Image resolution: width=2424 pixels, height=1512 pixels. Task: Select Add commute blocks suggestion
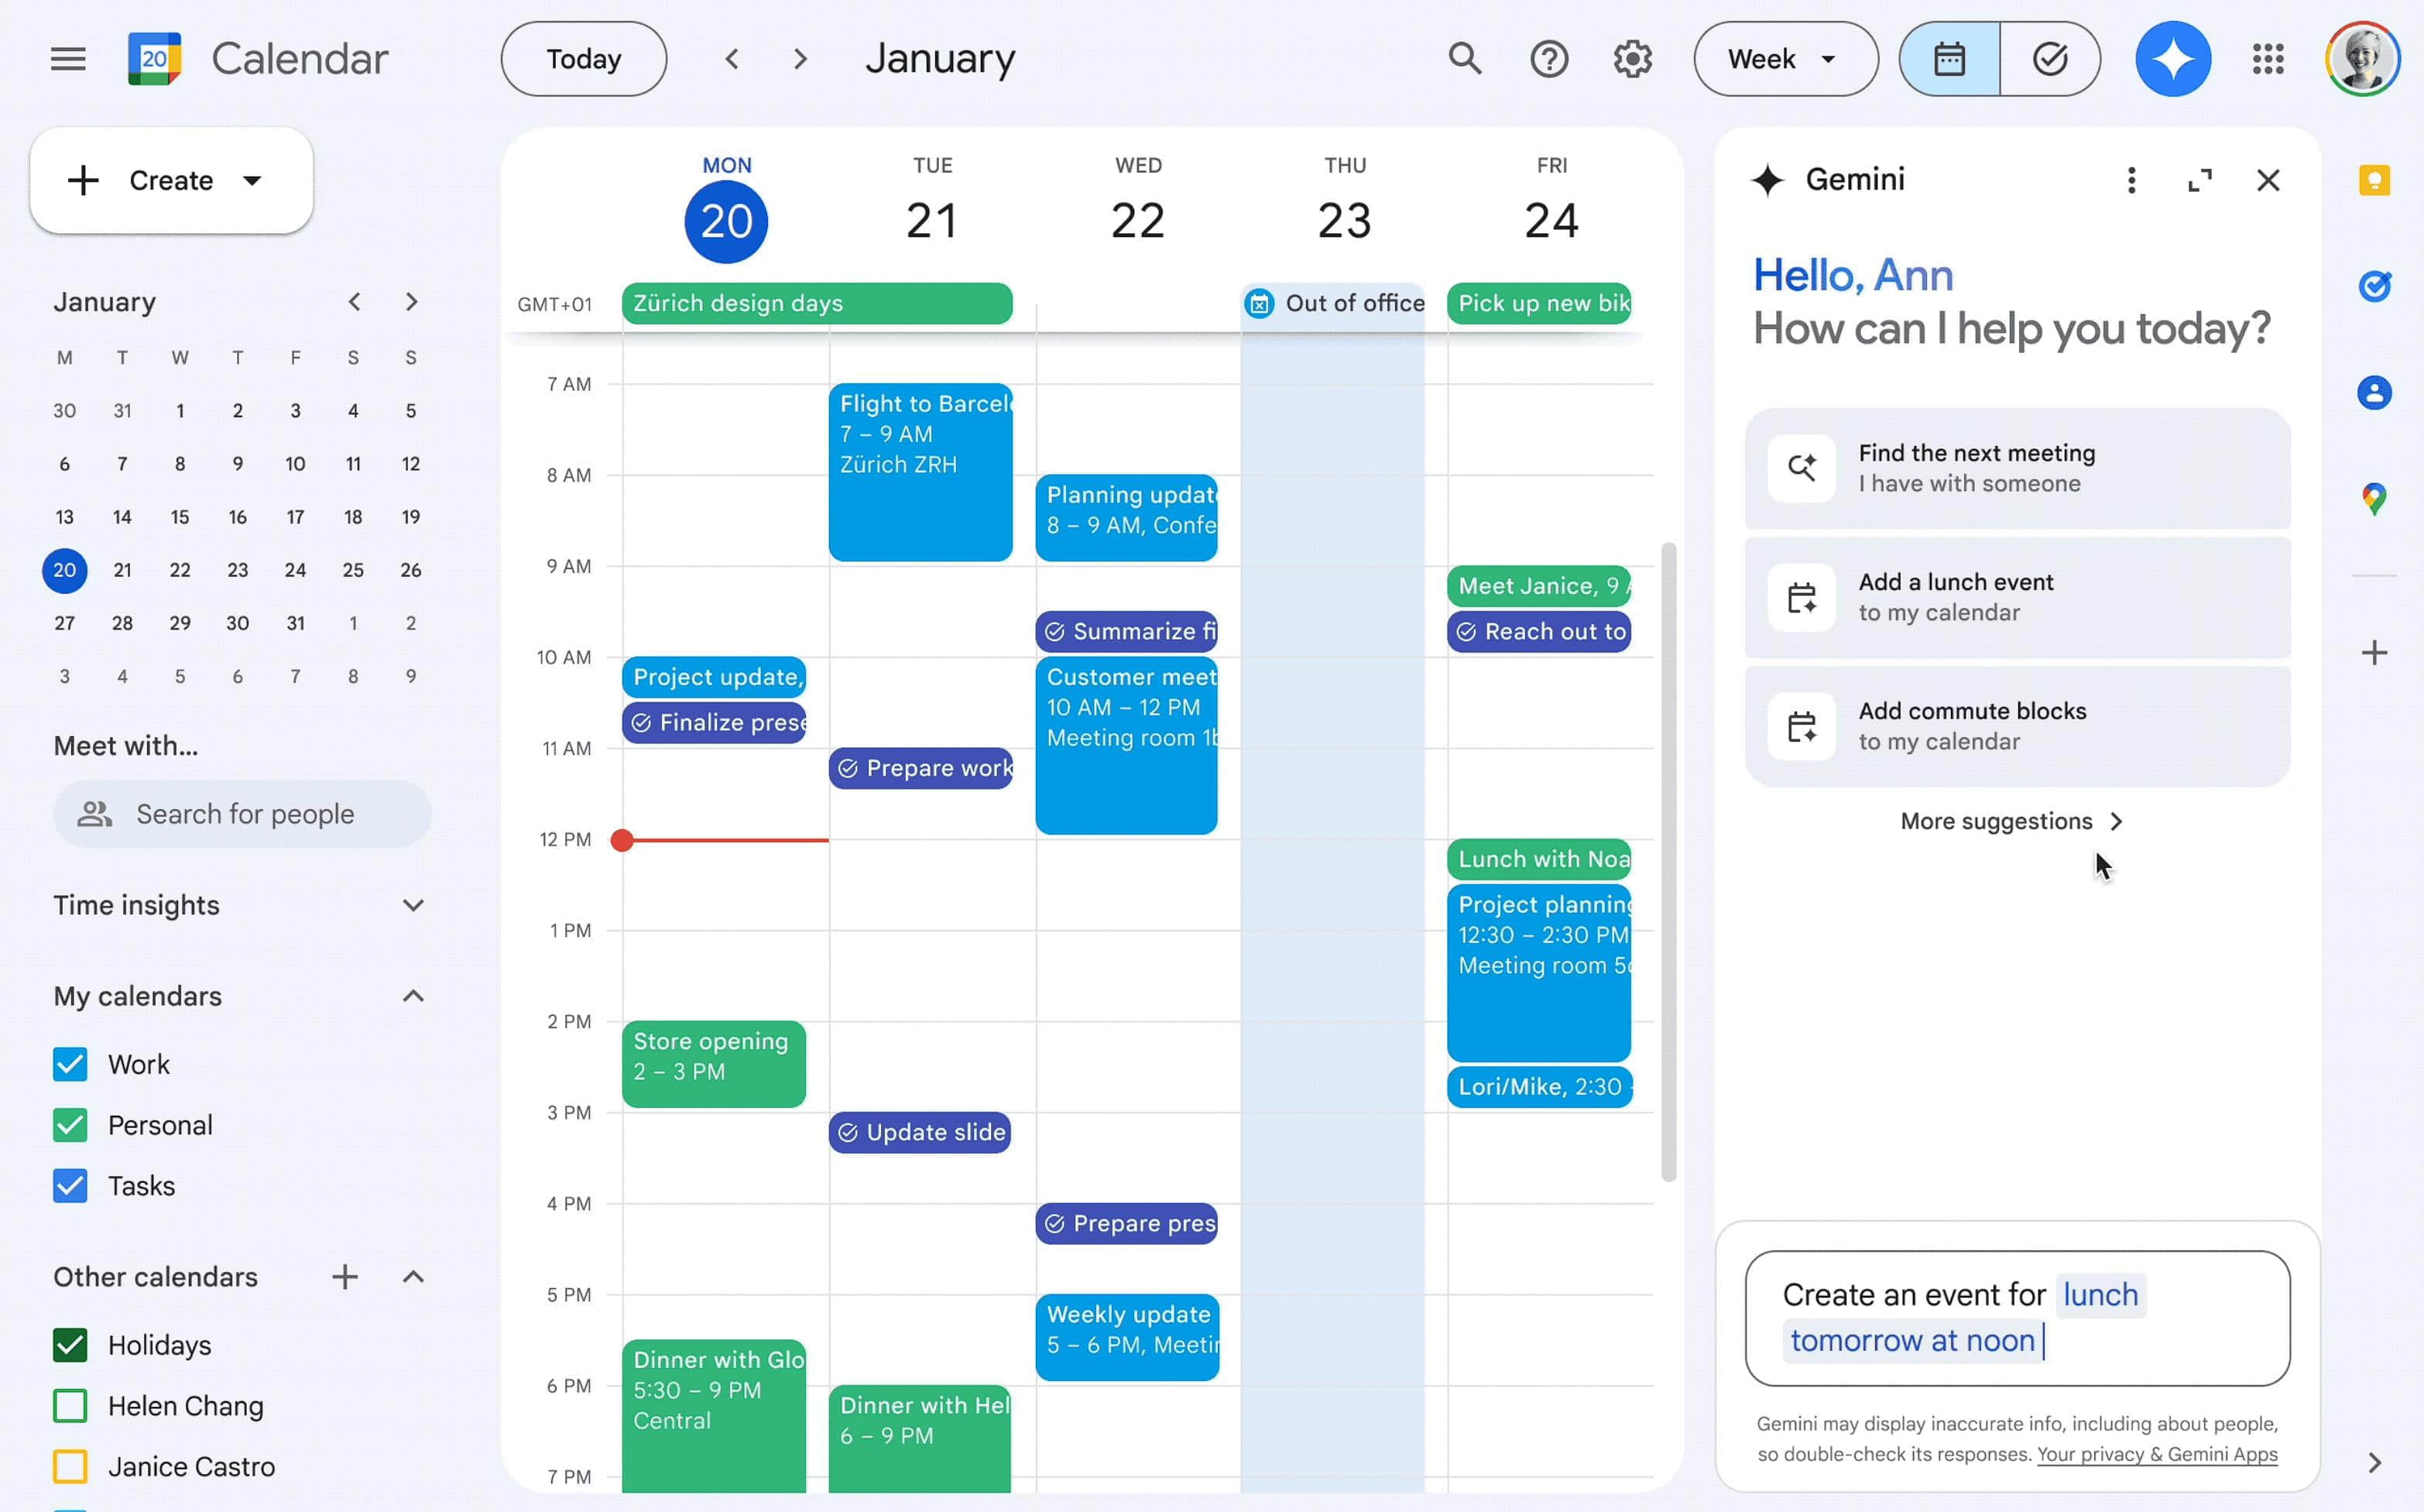[2017, 726]
